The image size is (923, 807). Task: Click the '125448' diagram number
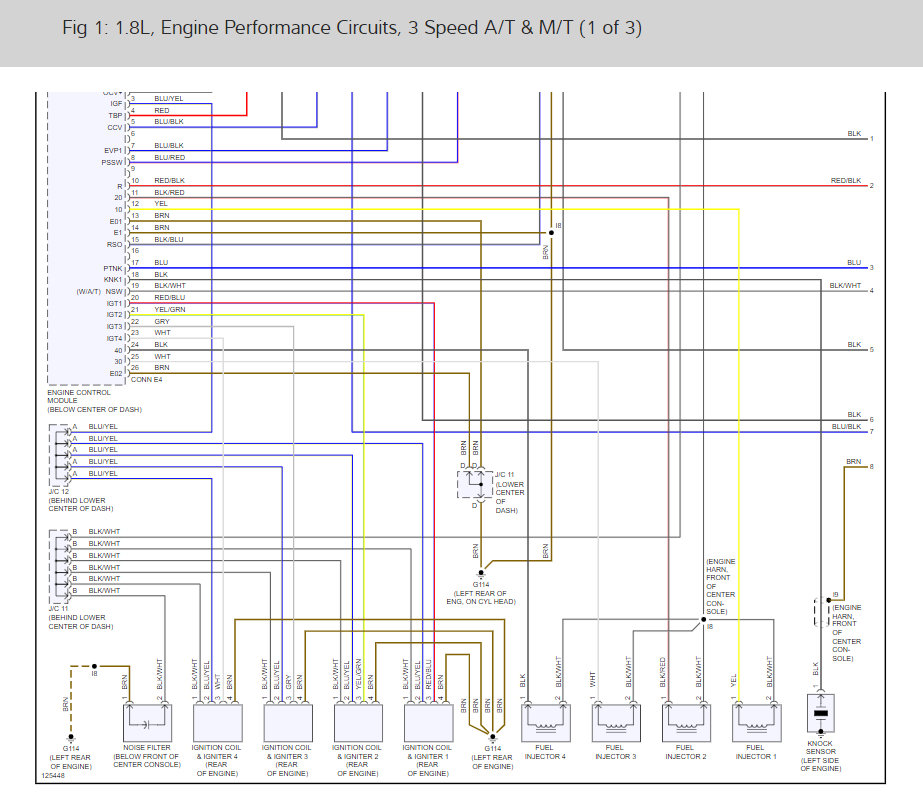click(53, 775)
